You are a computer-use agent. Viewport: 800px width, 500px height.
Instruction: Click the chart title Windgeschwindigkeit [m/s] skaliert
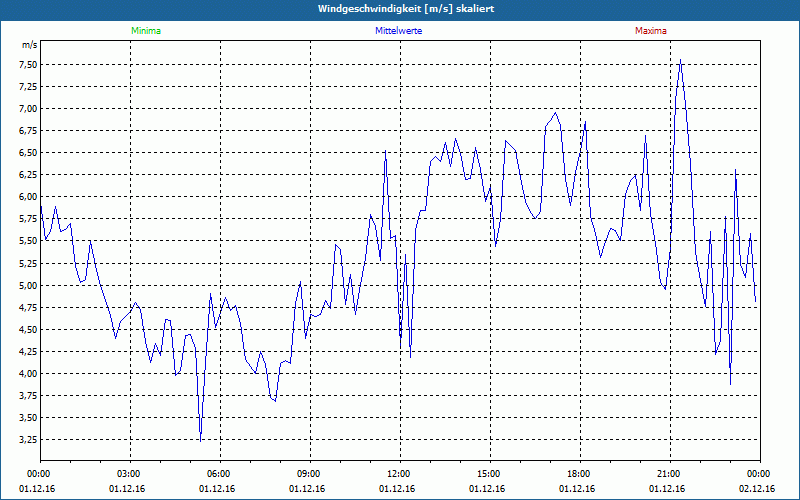pos(406,9)
